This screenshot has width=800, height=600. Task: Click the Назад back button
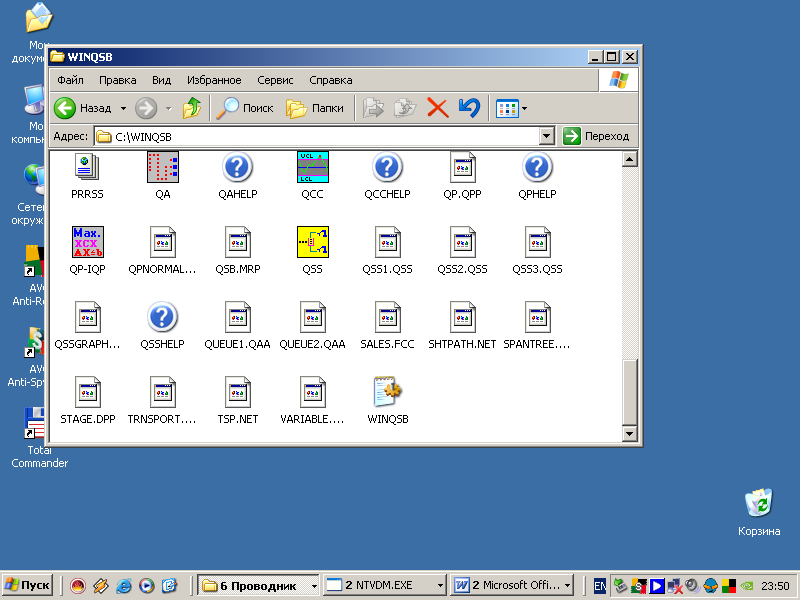coord(83,108)
